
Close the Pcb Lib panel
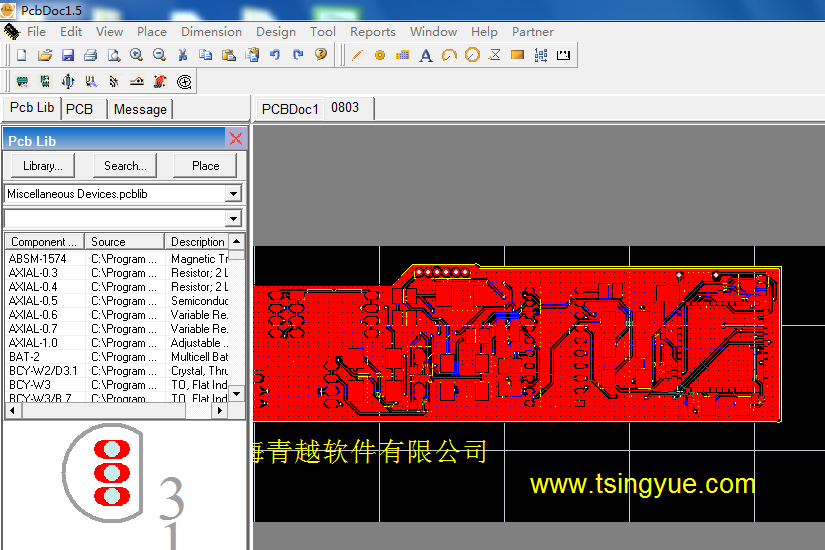point(236,140)
